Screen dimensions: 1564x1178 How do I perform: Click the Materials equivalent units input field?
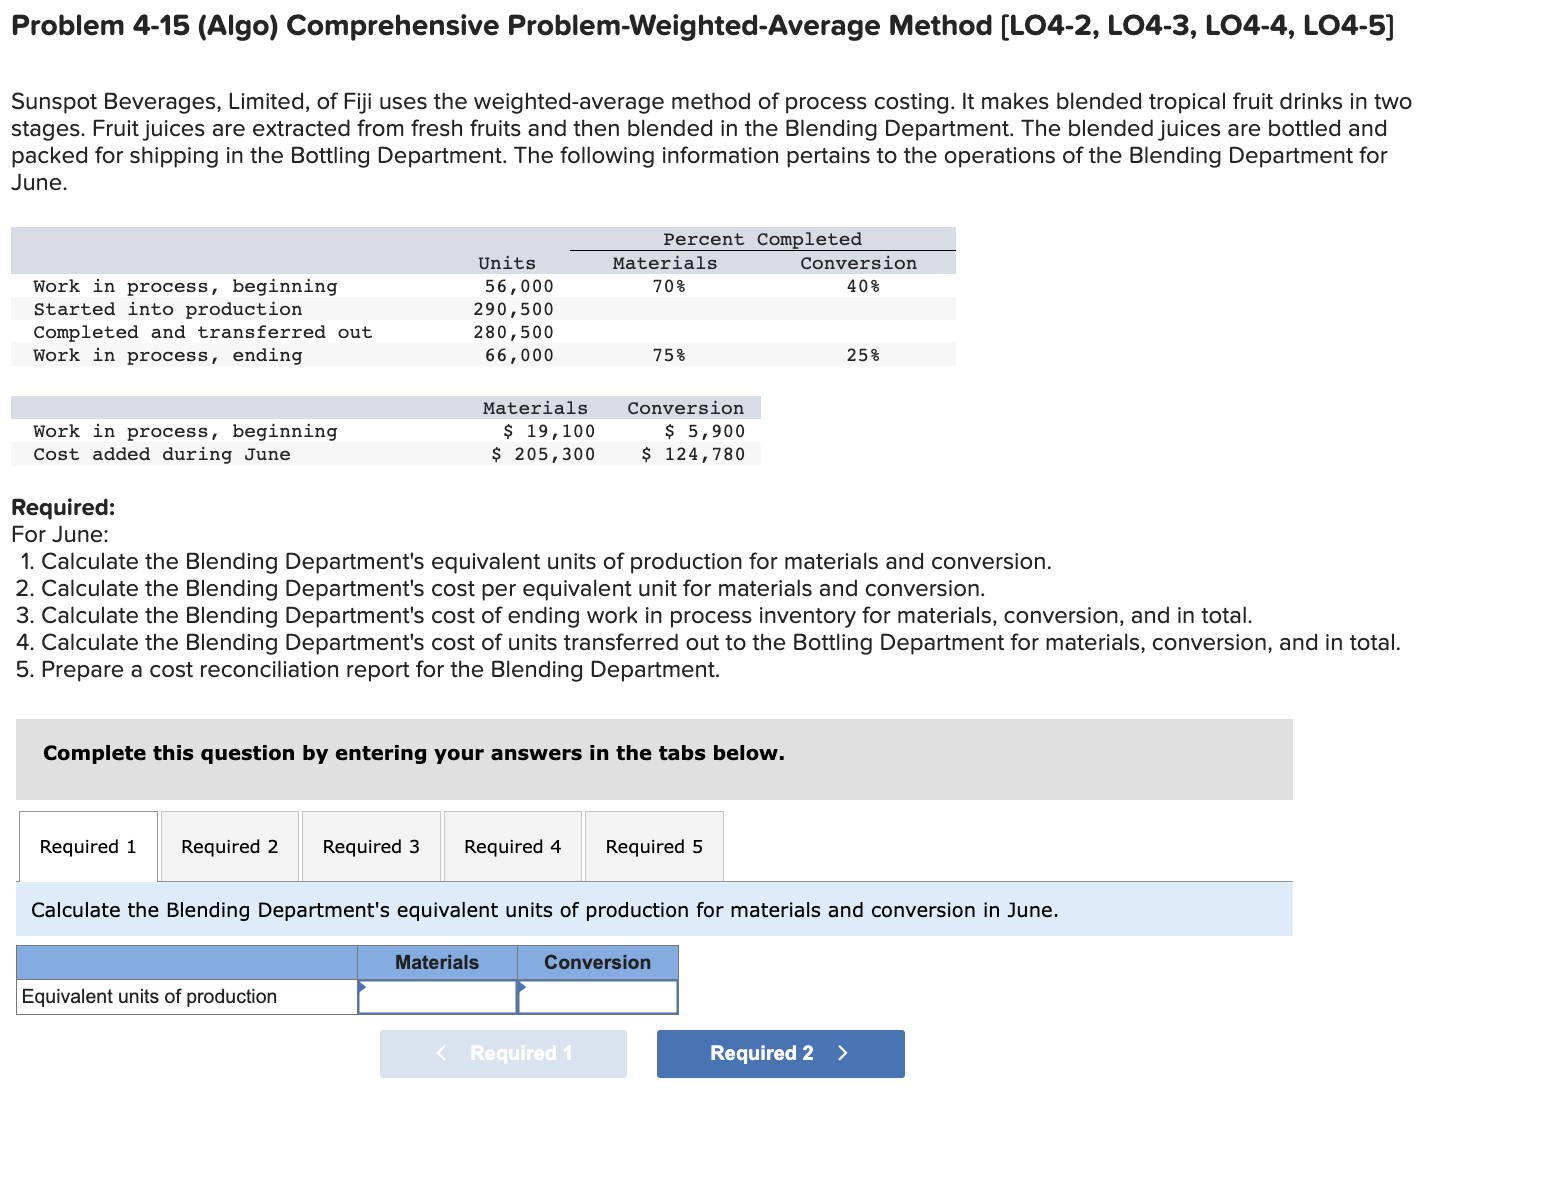(437, 996)
